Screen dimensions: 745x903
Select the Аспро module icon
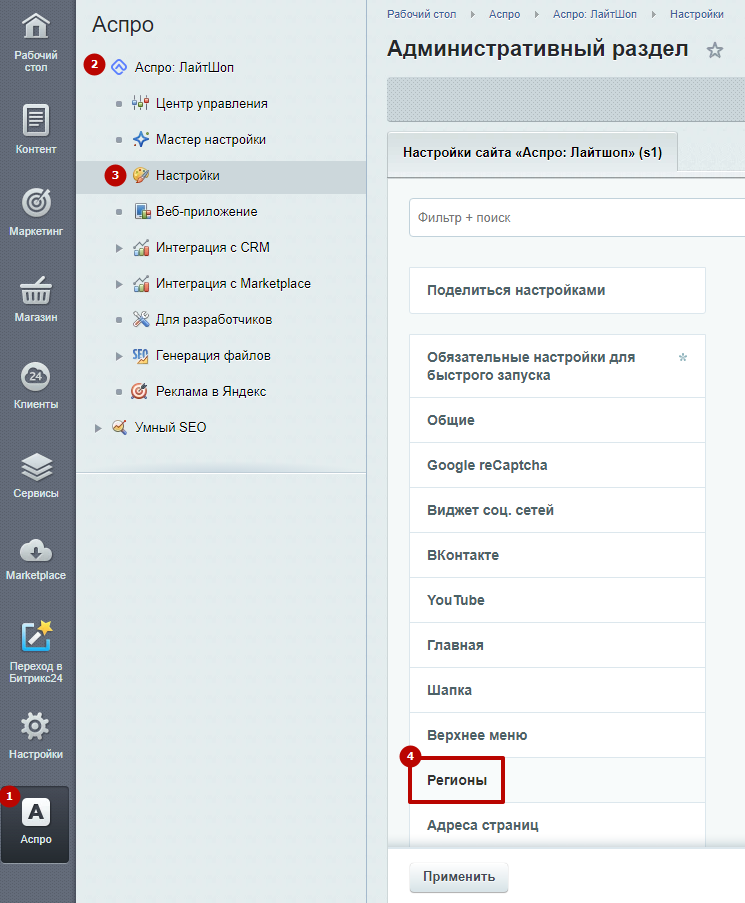pos(36,812)
